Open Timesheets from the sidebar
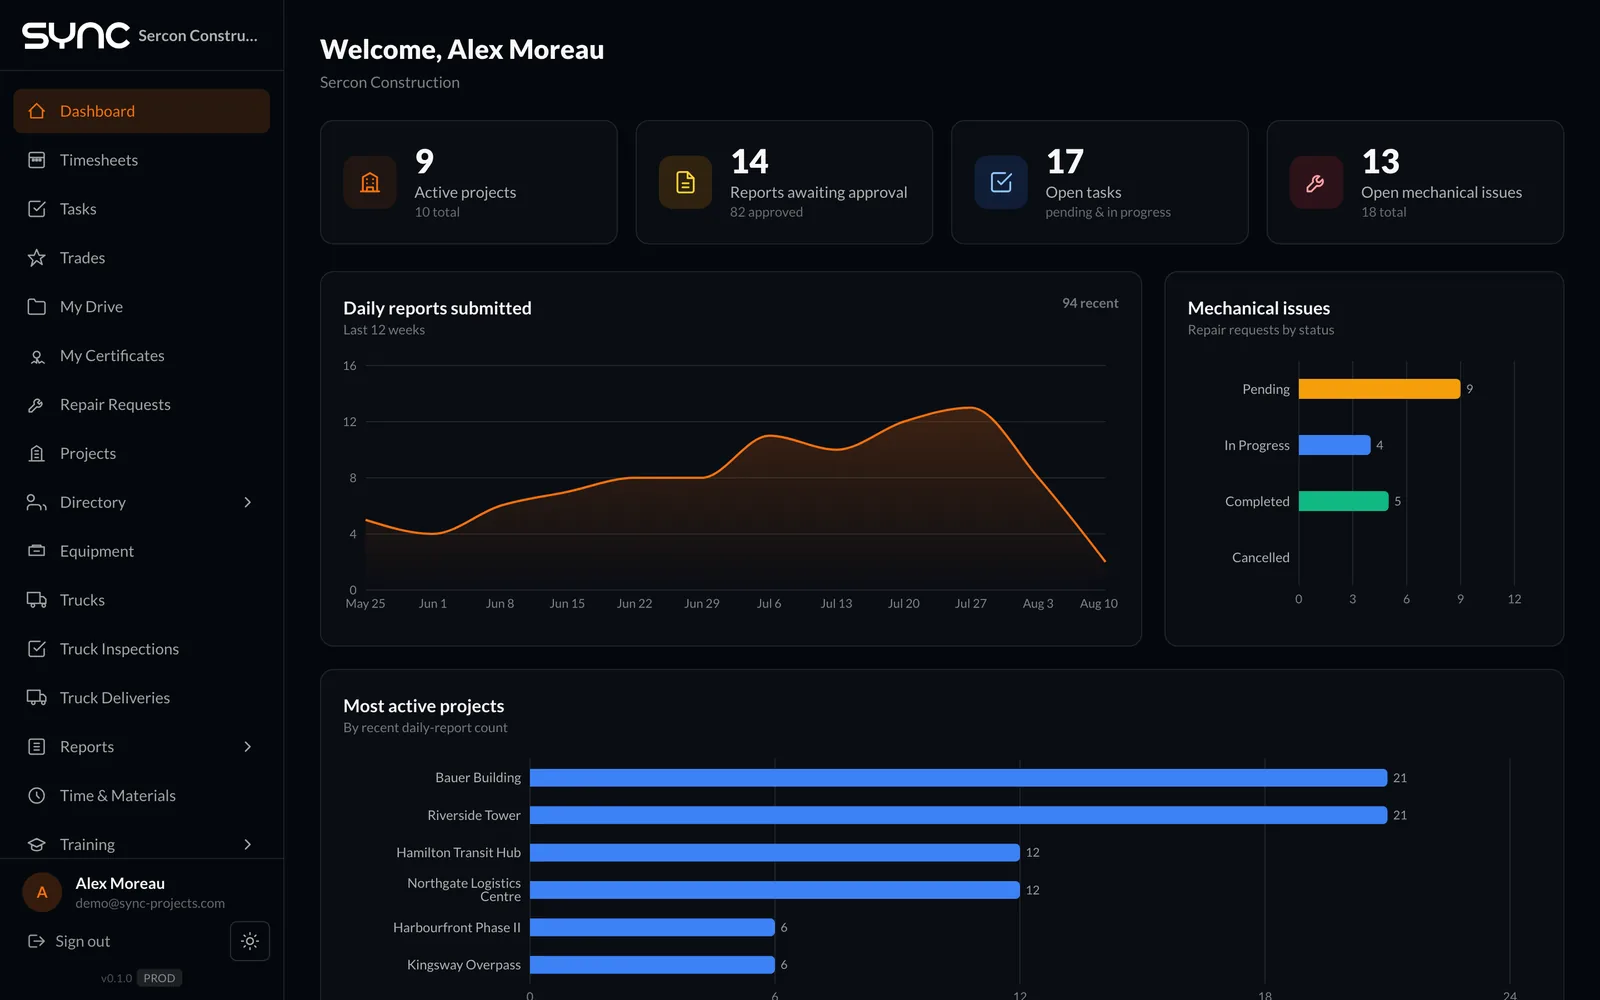The height and width of the screenshot is (1000, 1600). pyautogui.click(x=142, y=160)
